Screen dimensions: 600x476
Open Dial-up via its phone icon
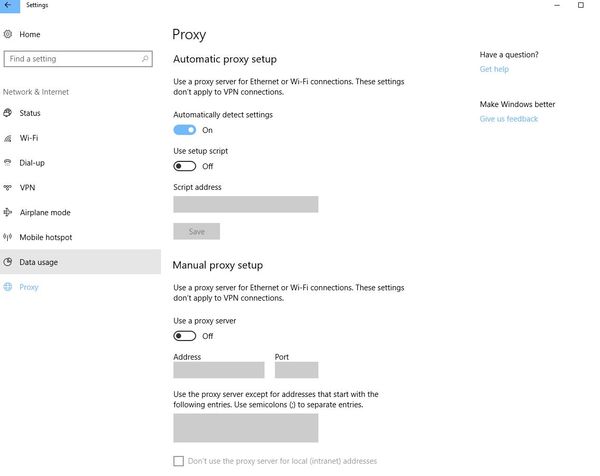8,163
